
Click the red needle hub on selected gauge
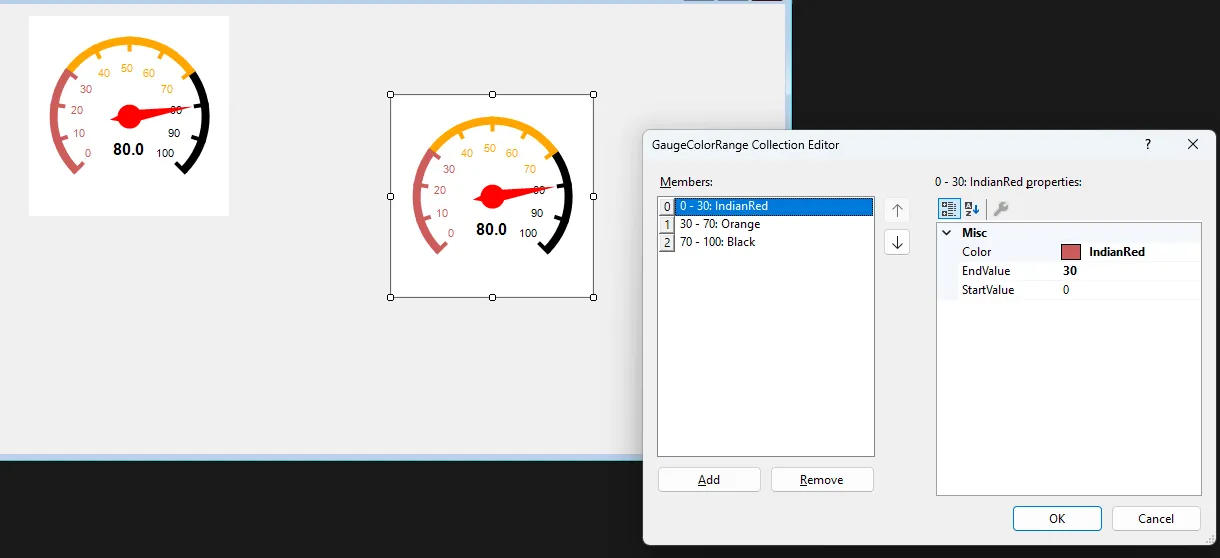pyautogui.click(x=491, y=196)
